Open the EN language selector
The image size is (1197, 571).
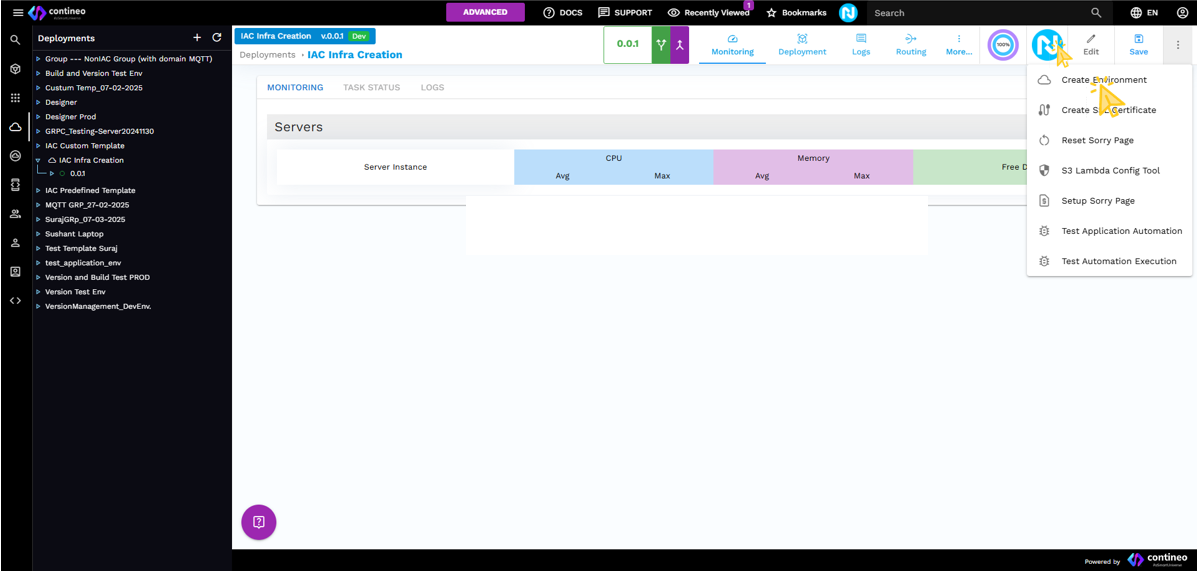[x=1144, y=13]
